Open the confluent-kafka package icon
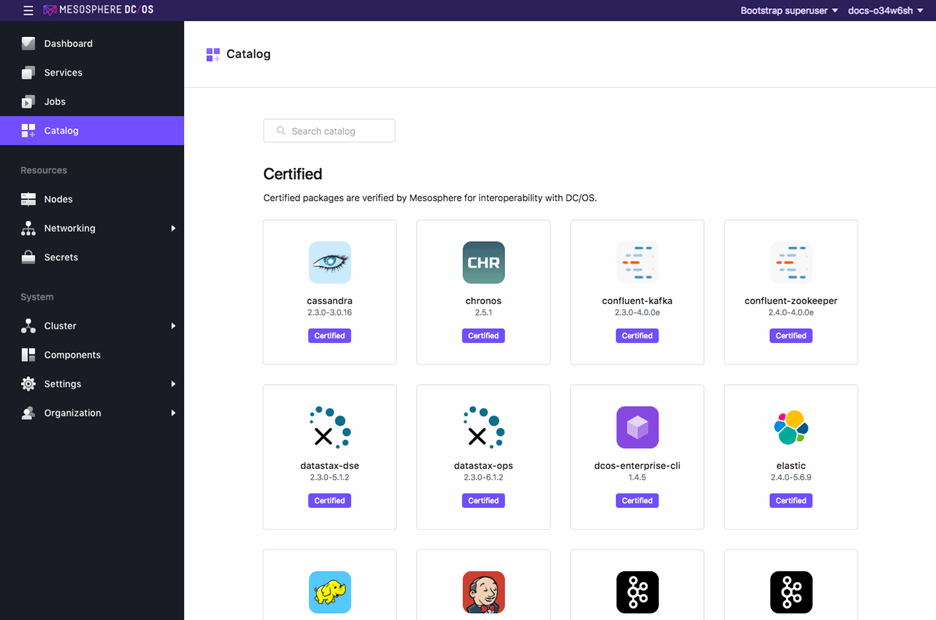936x620 pixels. click(x=637, y=263)
